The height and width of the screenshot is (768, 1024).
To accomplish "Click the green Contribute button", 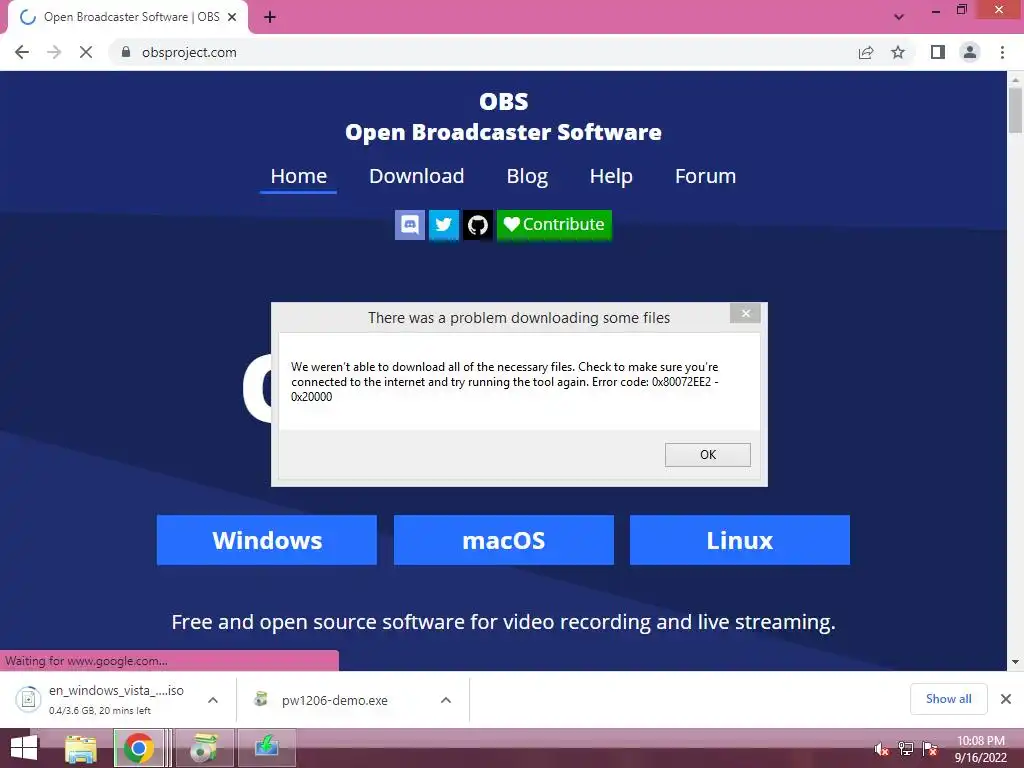I will pos(554,225).
